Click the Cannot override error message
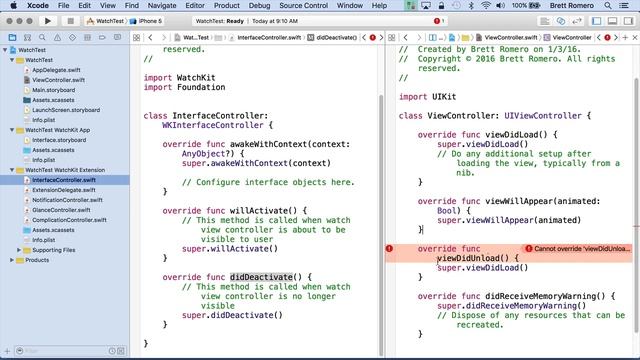This screenshot has height=360, width=640. [x=578, y=249]
